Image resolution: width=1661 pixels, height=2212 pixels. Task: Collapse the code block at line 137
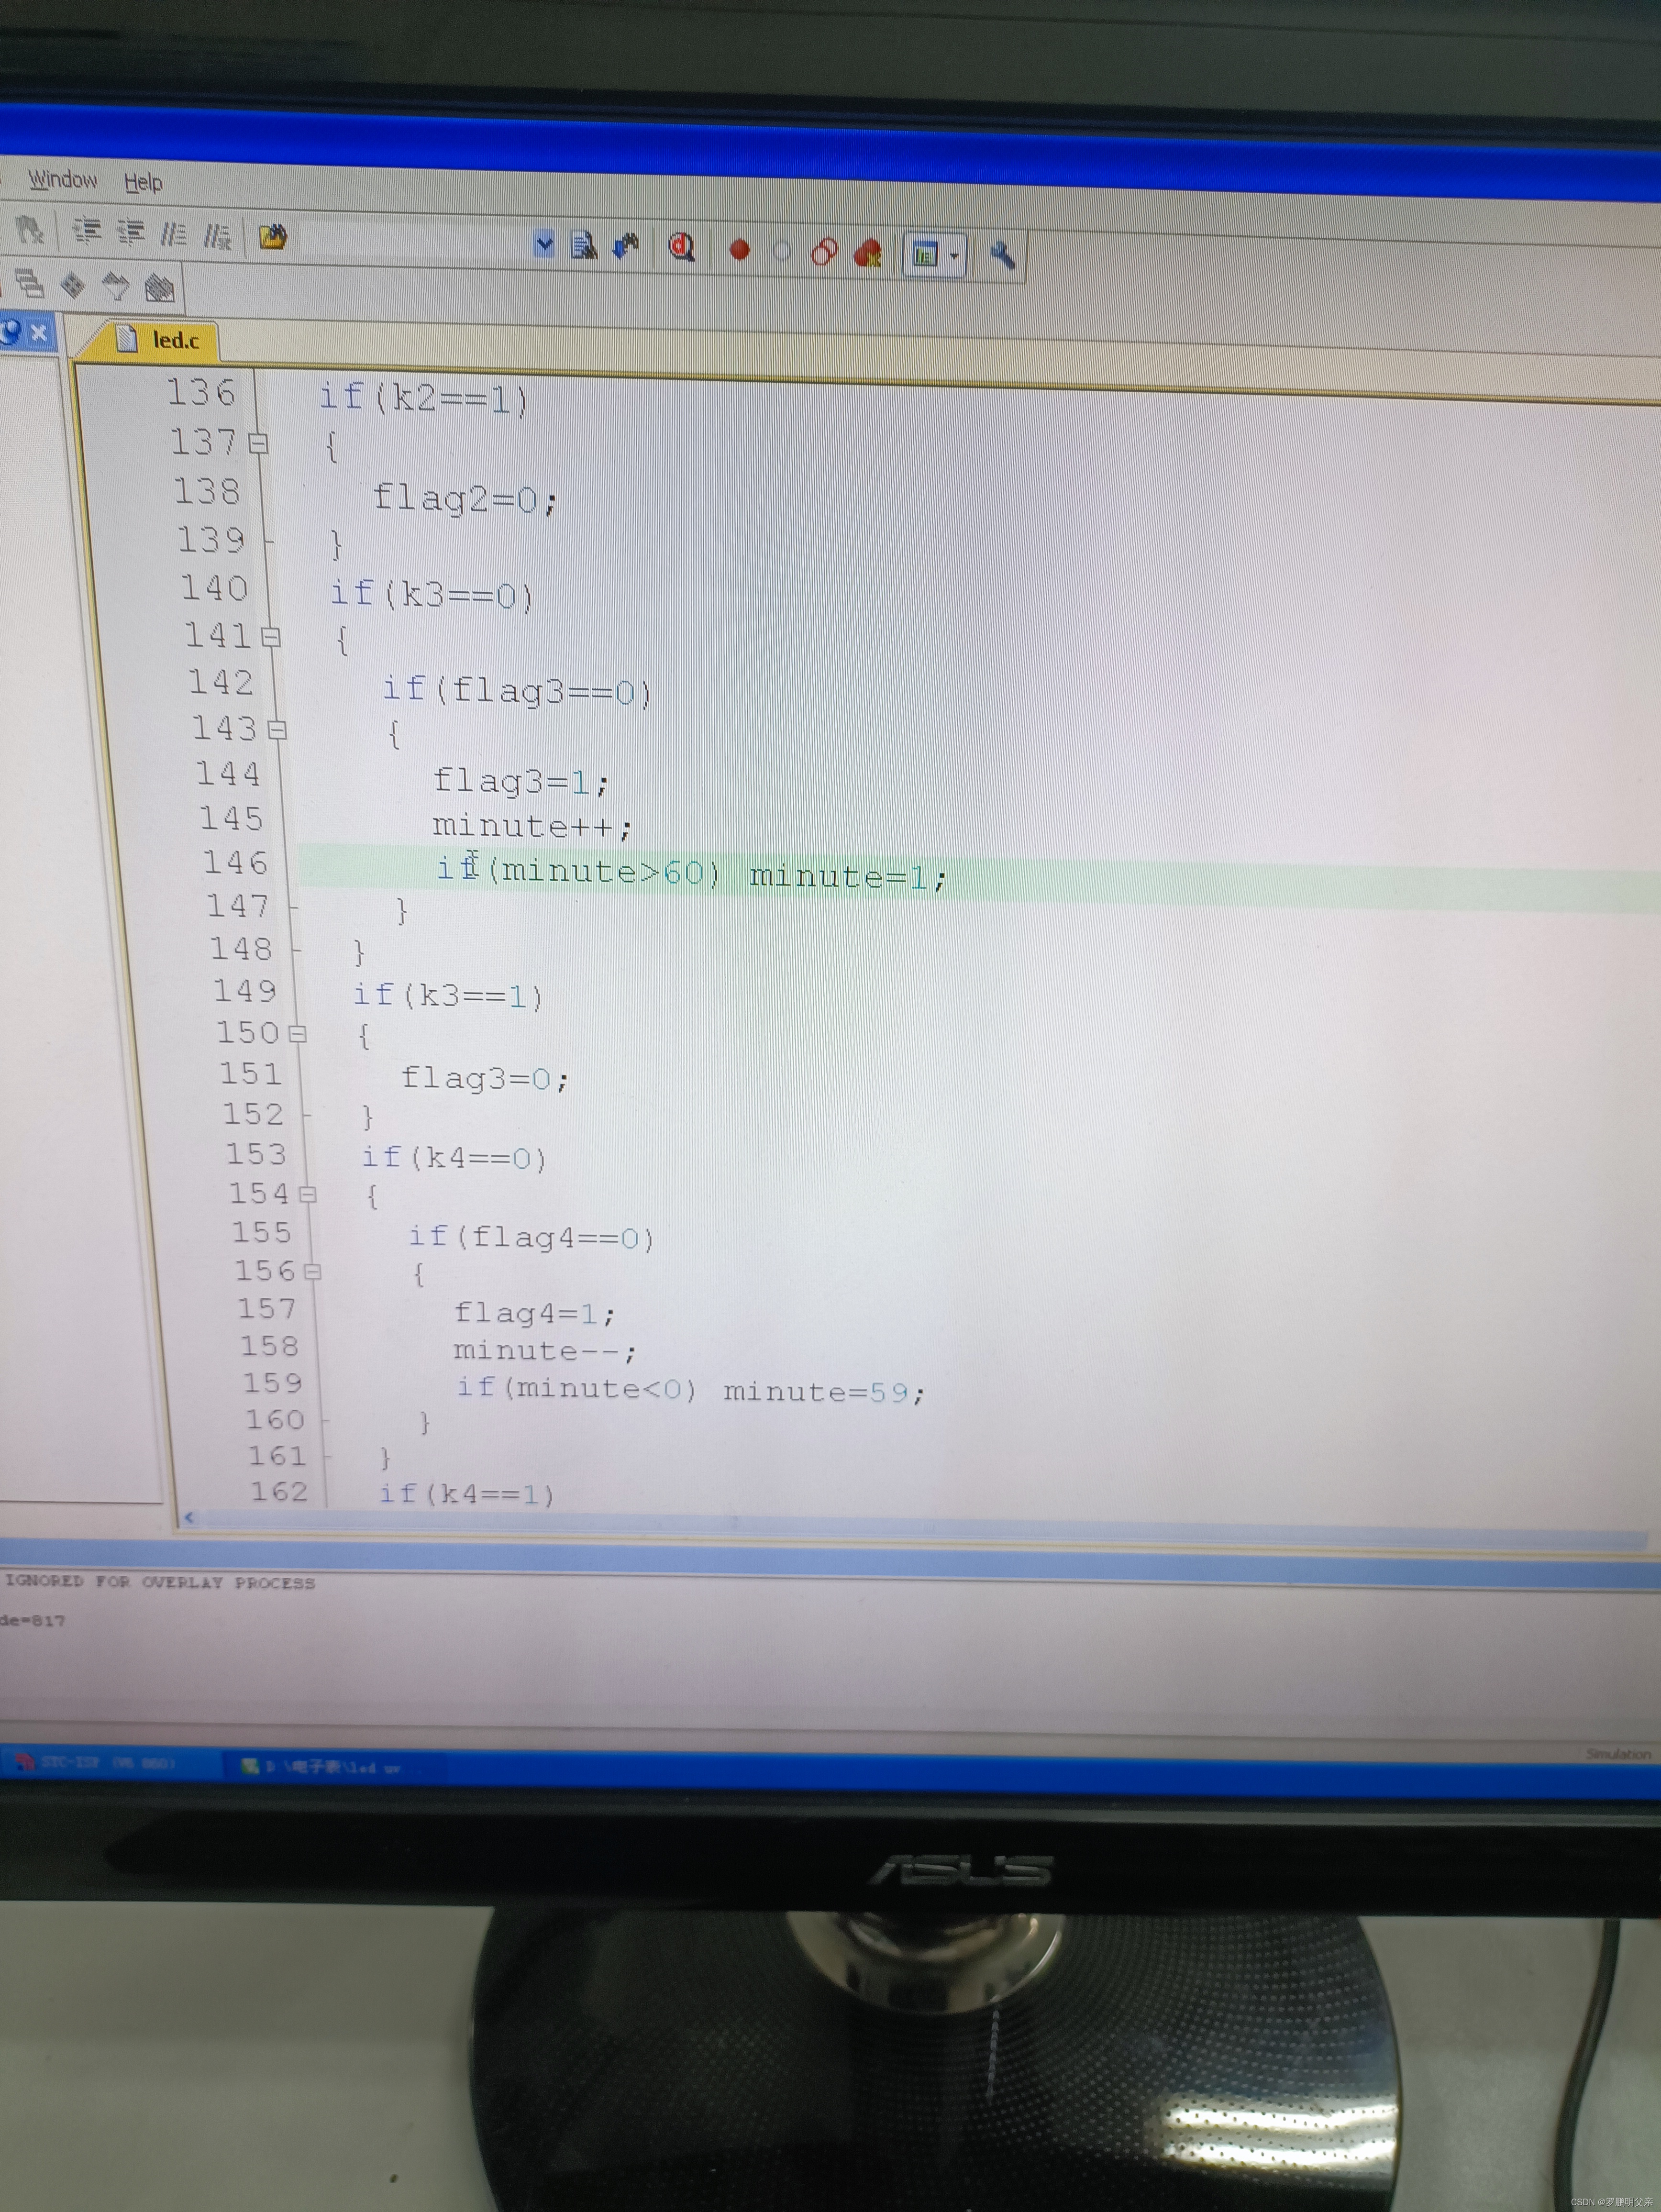click(x=259, y=443)
